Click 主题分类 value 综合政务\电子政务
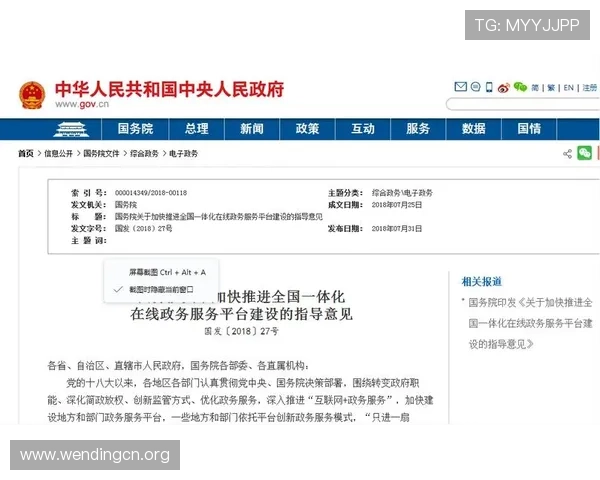The width and height of the screenshot is (600, 480). click(x=402, y=193)
